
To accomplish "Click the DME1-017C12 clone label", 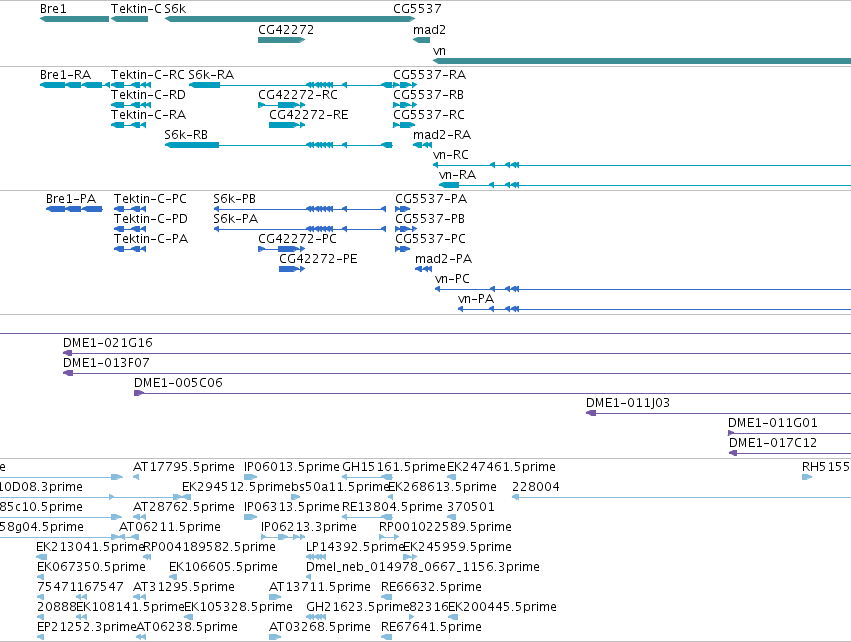I will click(773, 443).
